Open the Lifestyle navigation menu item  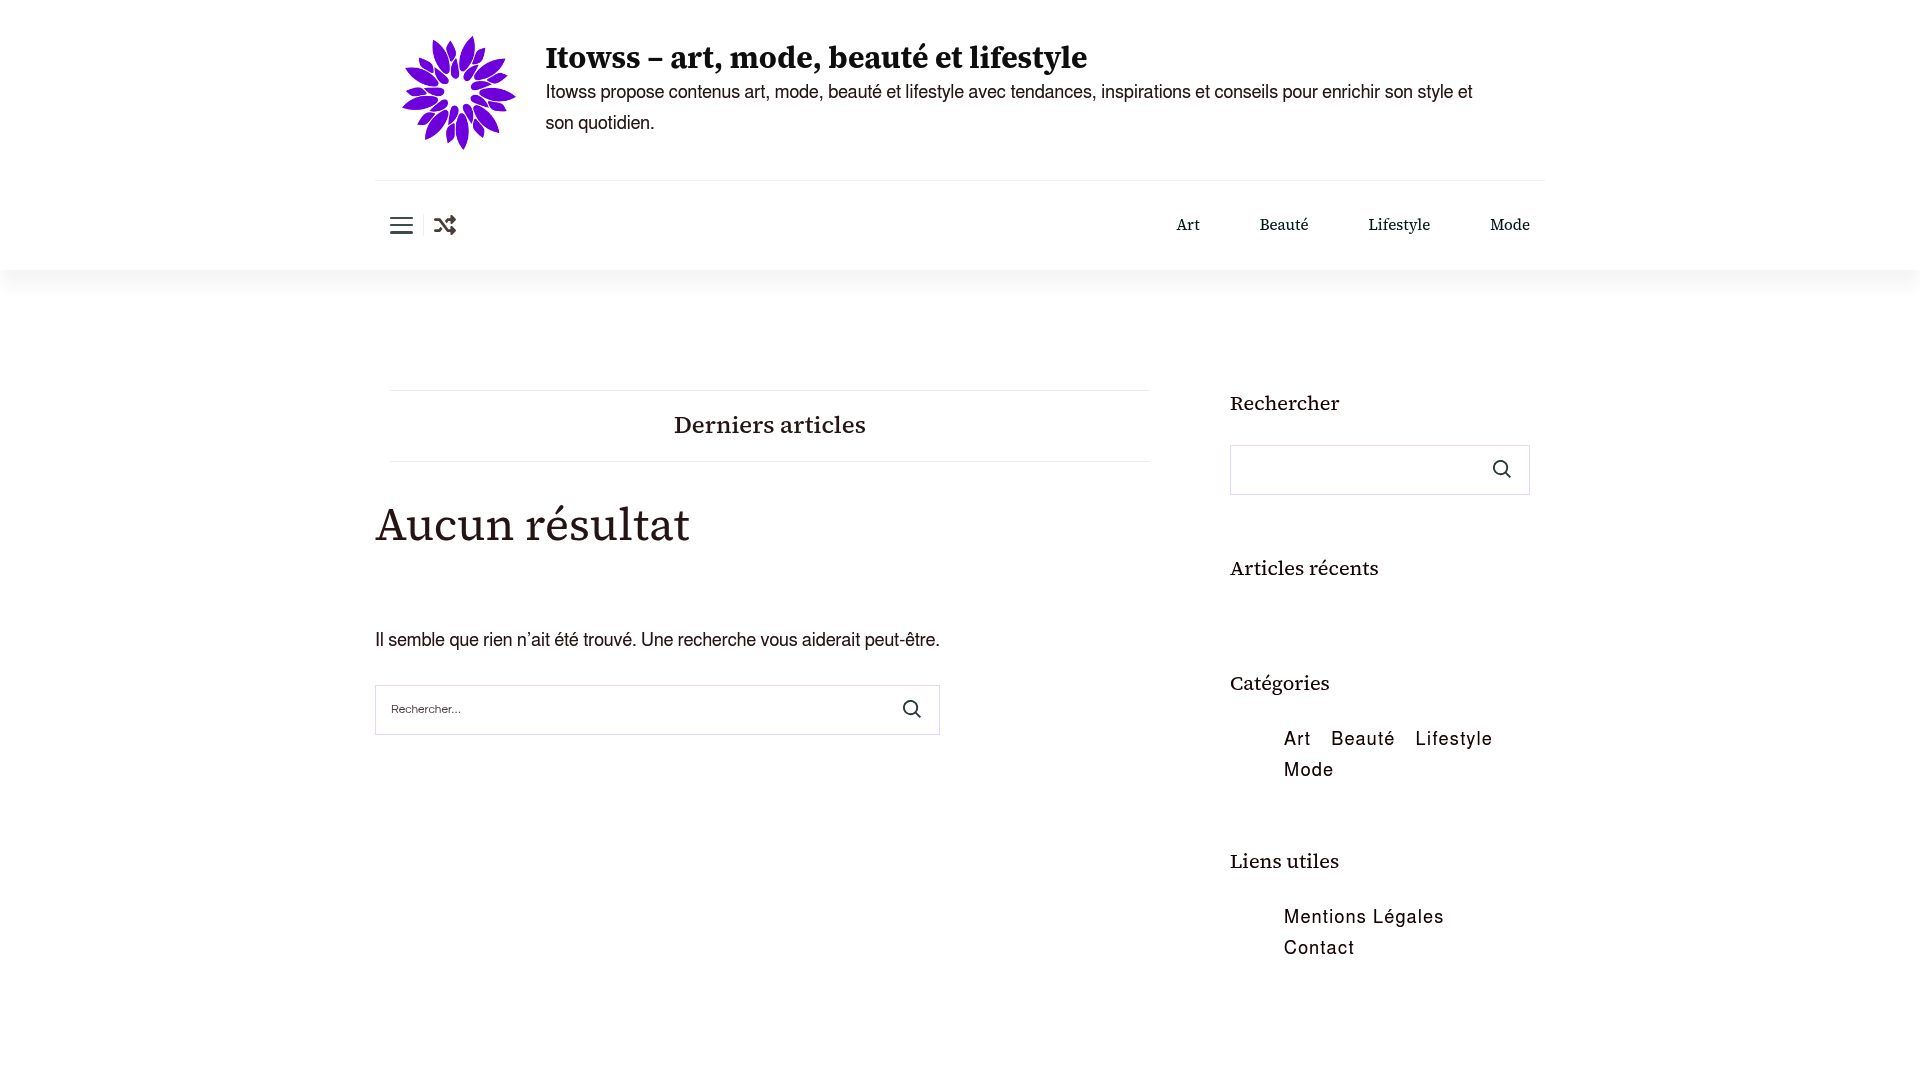coord(1399,225)
